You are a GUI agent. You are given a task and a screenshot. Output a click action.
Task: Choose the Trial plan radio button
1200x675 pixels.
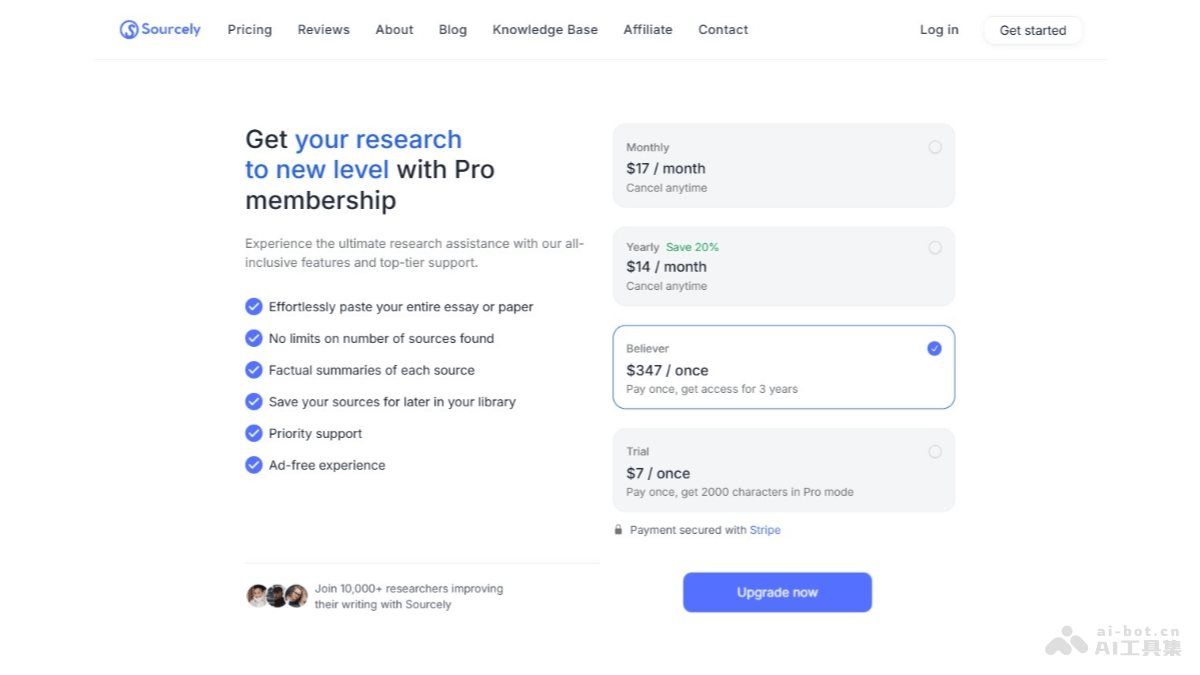coord(935,452)
